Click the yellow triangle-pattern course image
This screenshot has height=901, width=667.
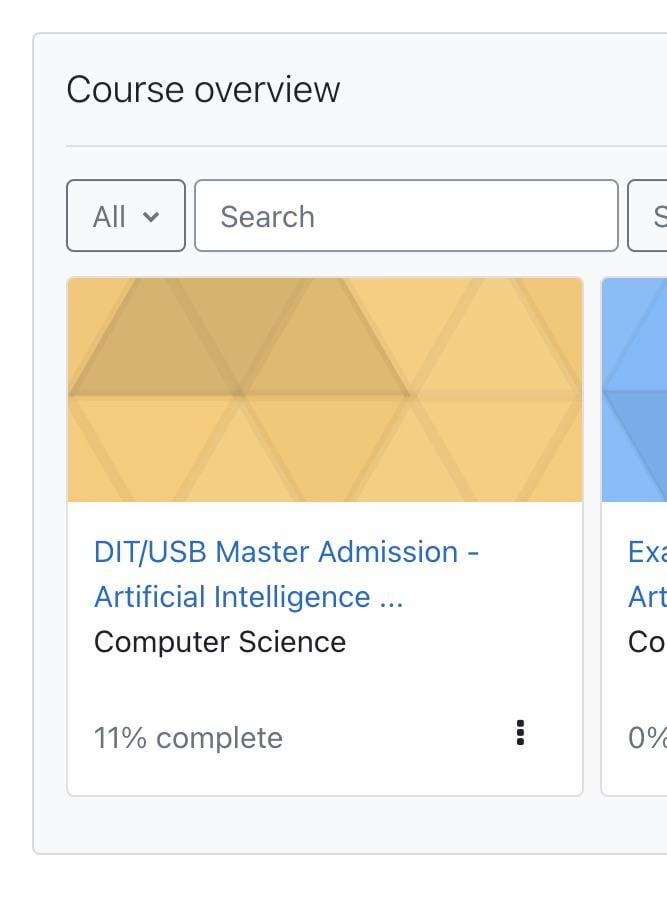coord(325,390)
